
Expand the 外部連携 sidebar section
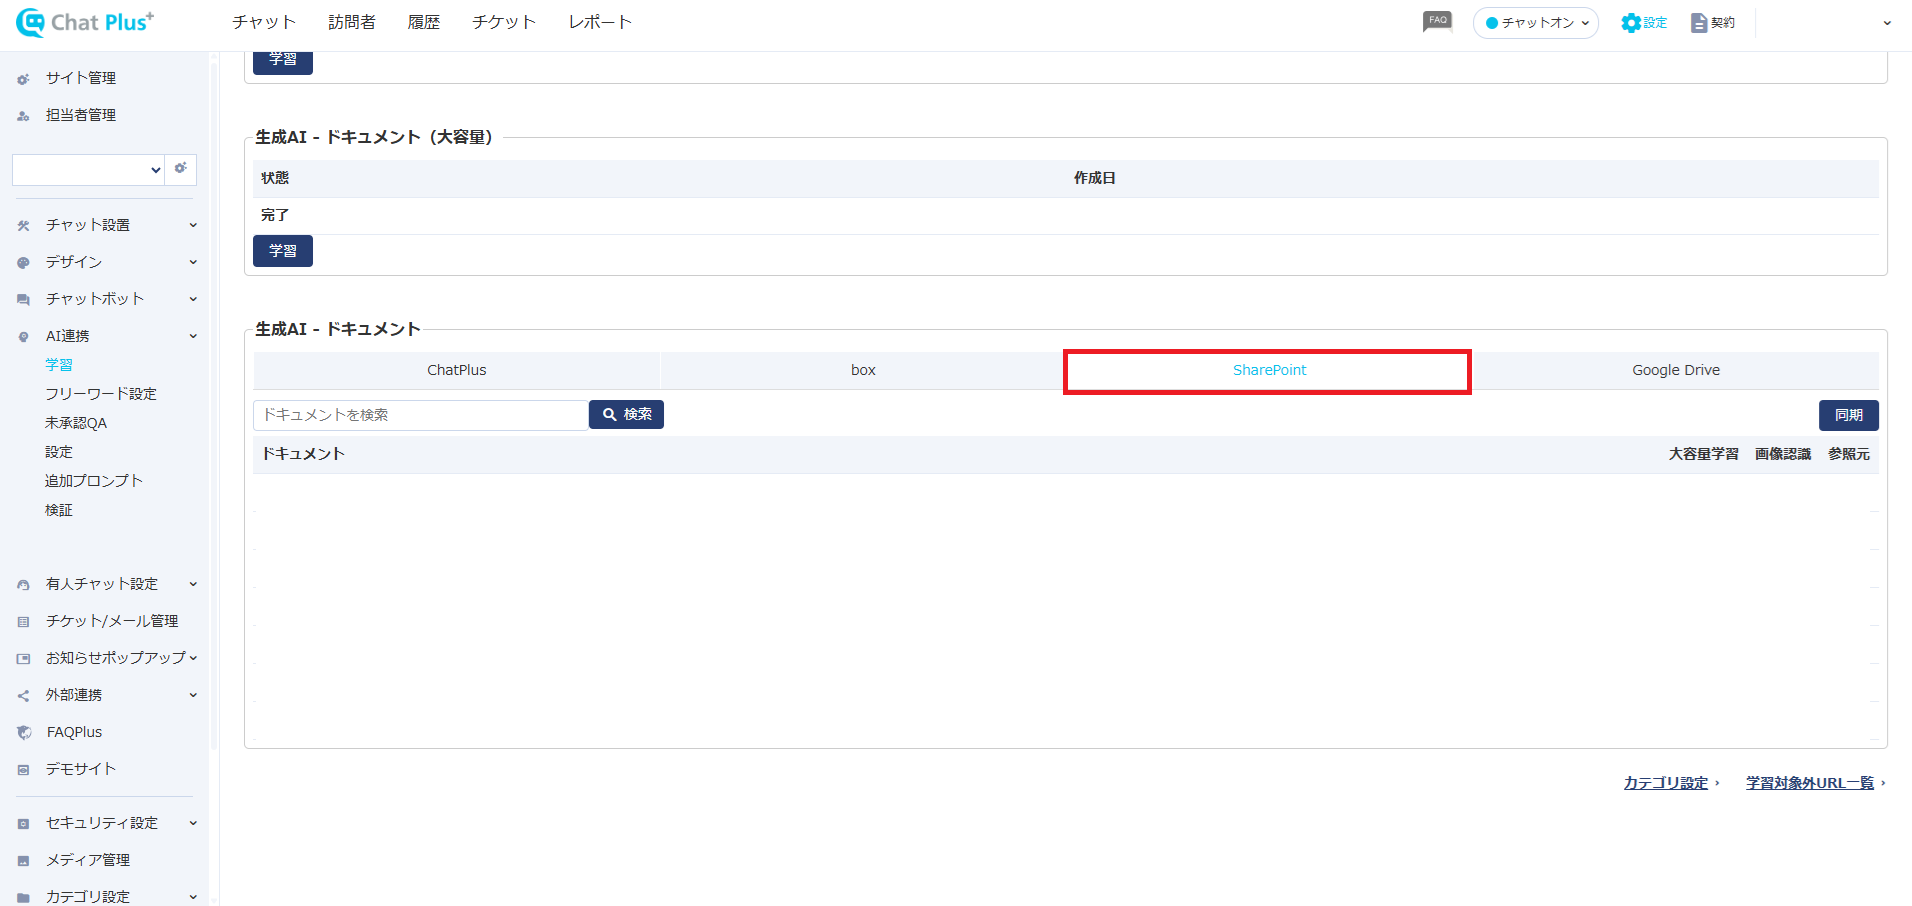tap(193, 695)
